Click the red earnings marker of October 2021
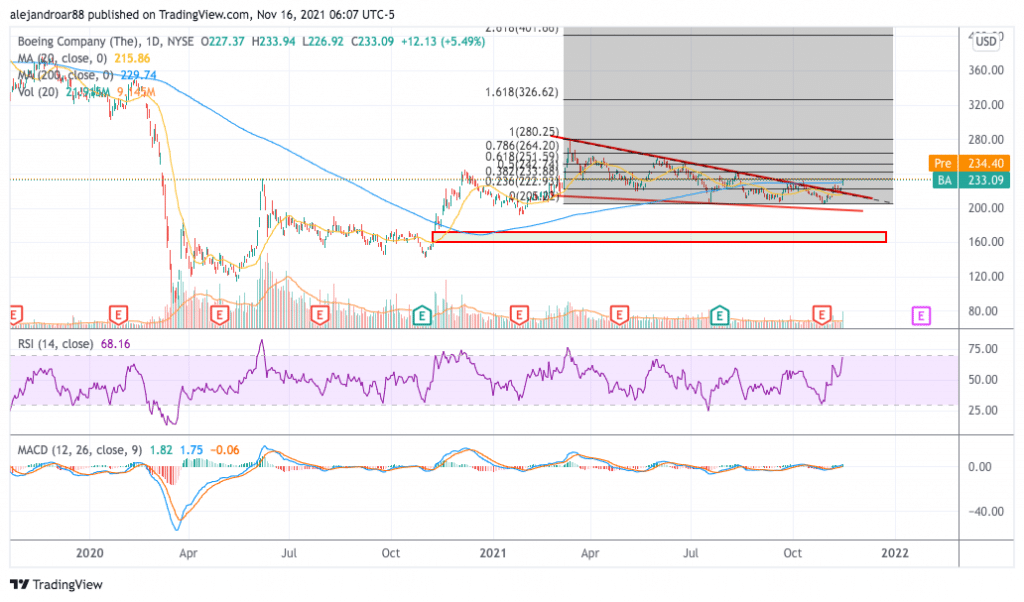The width and height of the screenshot is (1024, 602). pos(822,316)
